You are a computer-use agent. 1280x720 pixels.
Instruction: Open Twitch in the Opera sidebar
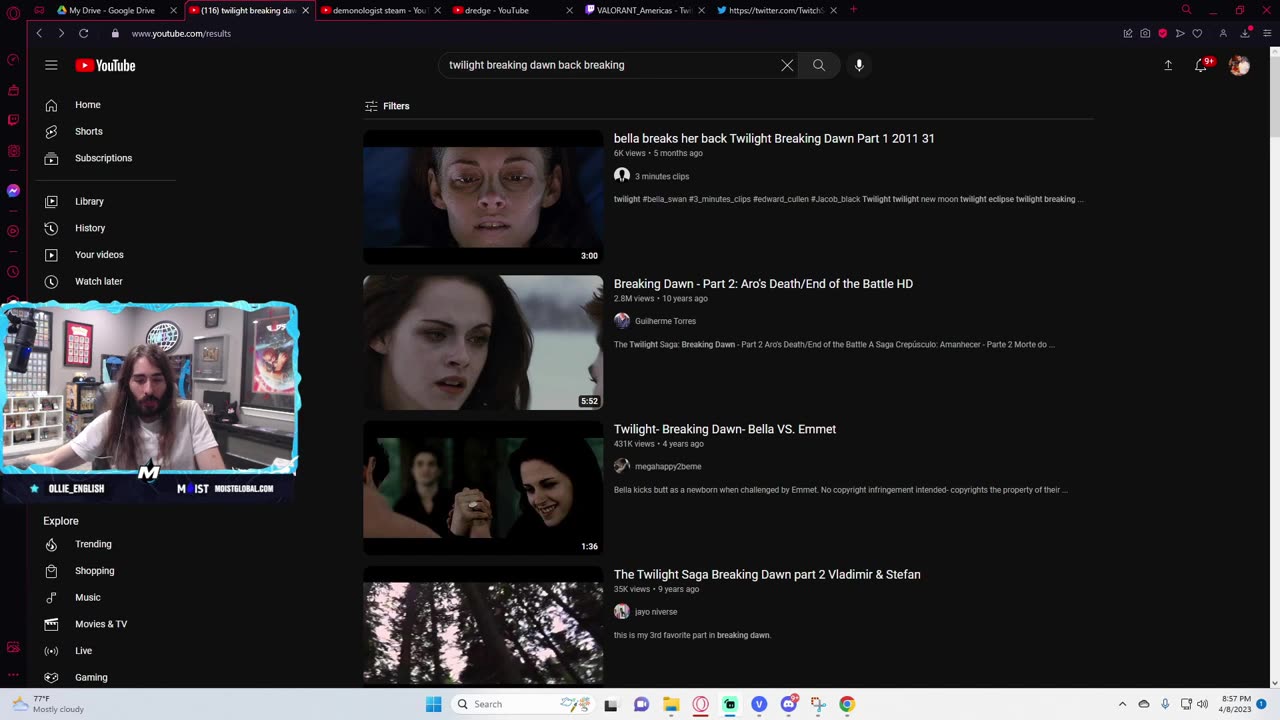pos(13,120)
